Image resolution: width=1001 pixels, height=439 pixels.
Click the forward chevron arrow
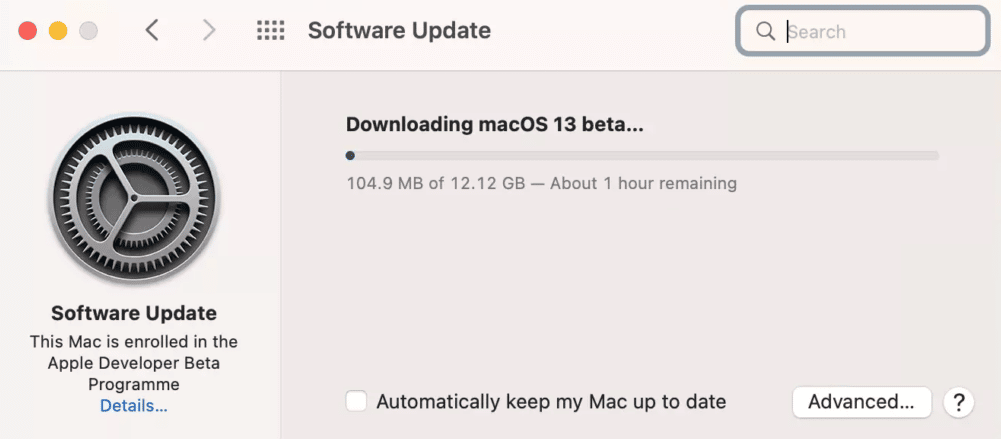(x=209, y=31)
